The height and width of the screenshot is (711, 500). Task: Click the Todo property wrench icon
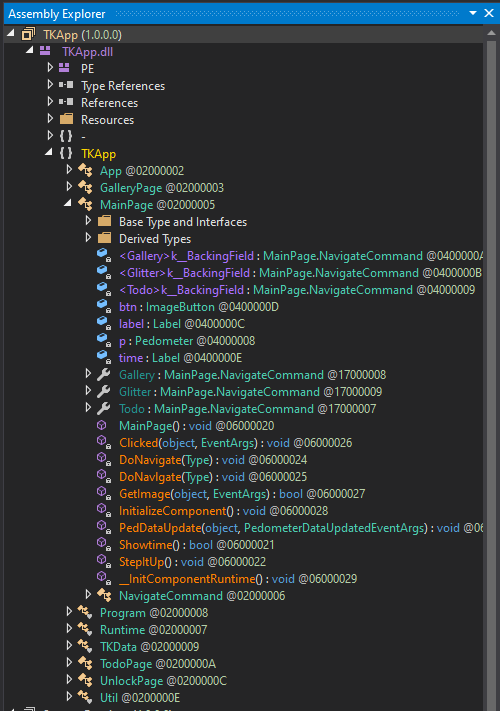tap(104, 408)
